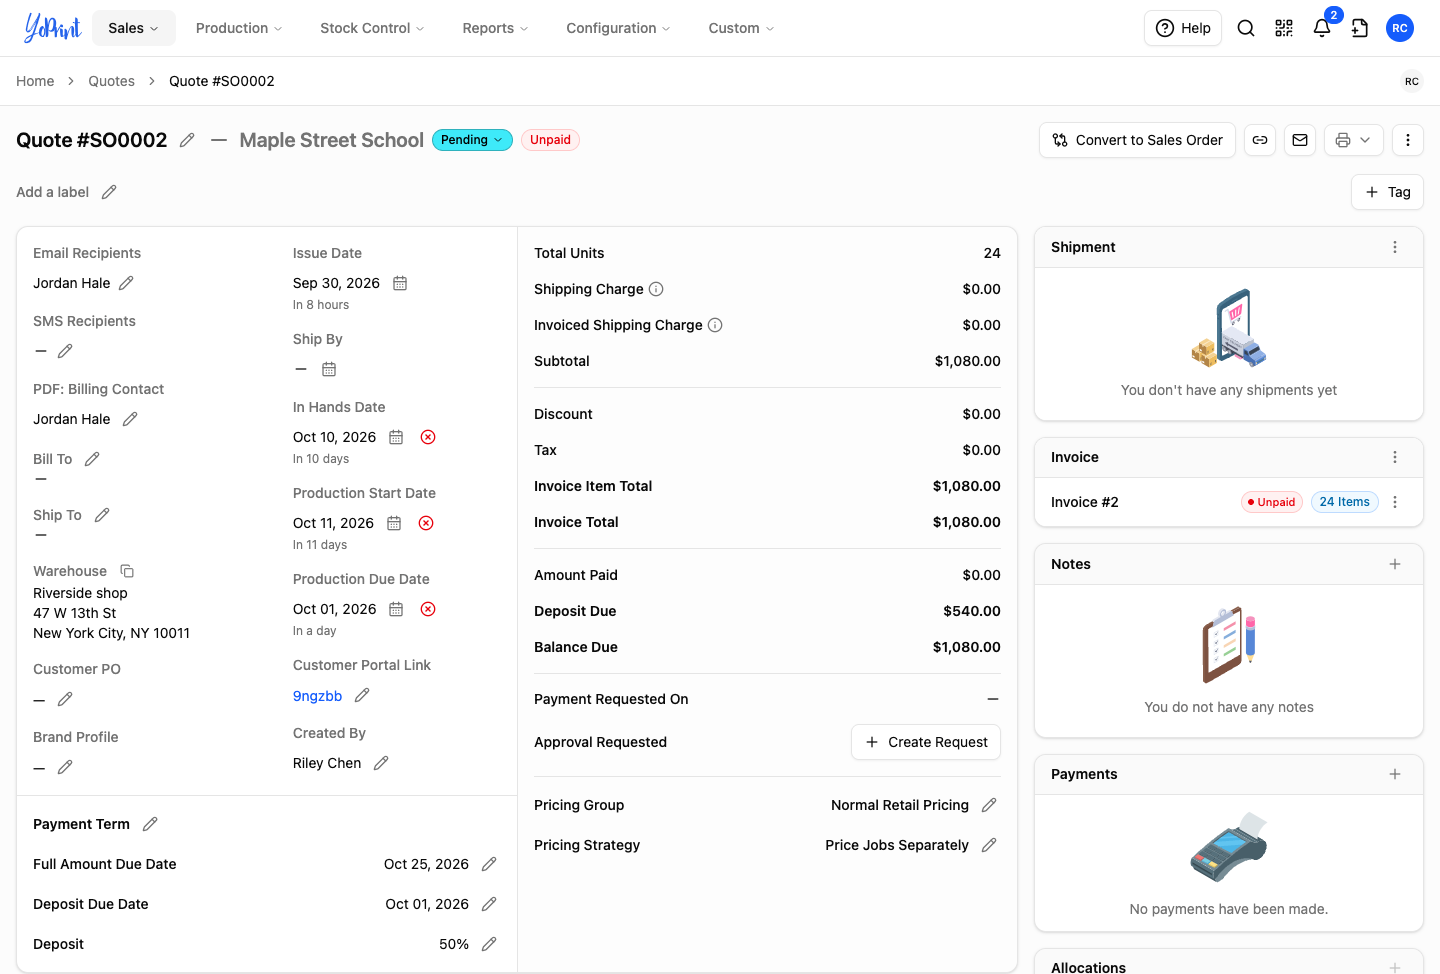This screenshot has width=1440, height=974.
Task: Click the Create Request button
Action: [x=926, y=742]
